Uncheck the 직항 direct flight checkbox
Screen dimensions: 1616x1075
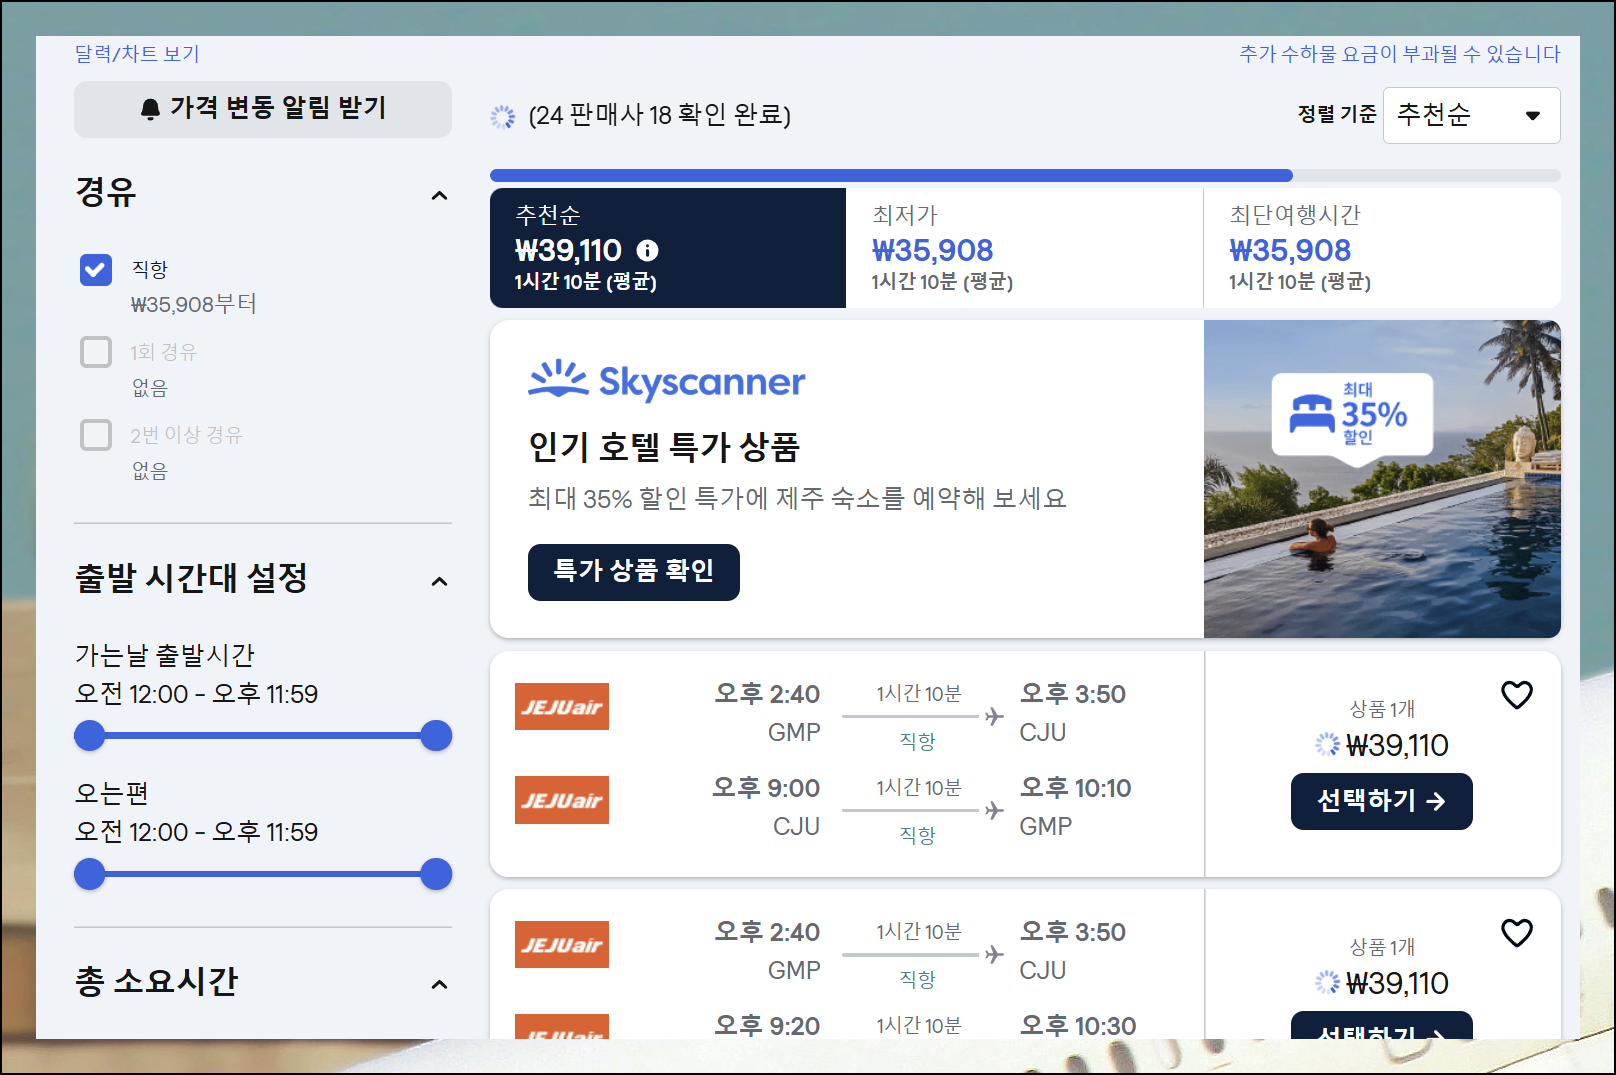pos(96,269)
